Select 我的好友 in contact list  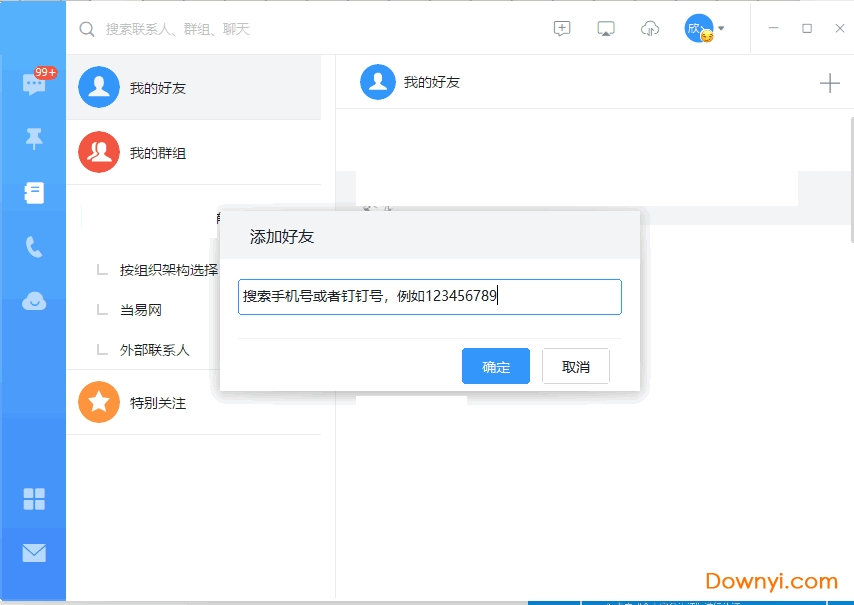click(x=157, y=88)
